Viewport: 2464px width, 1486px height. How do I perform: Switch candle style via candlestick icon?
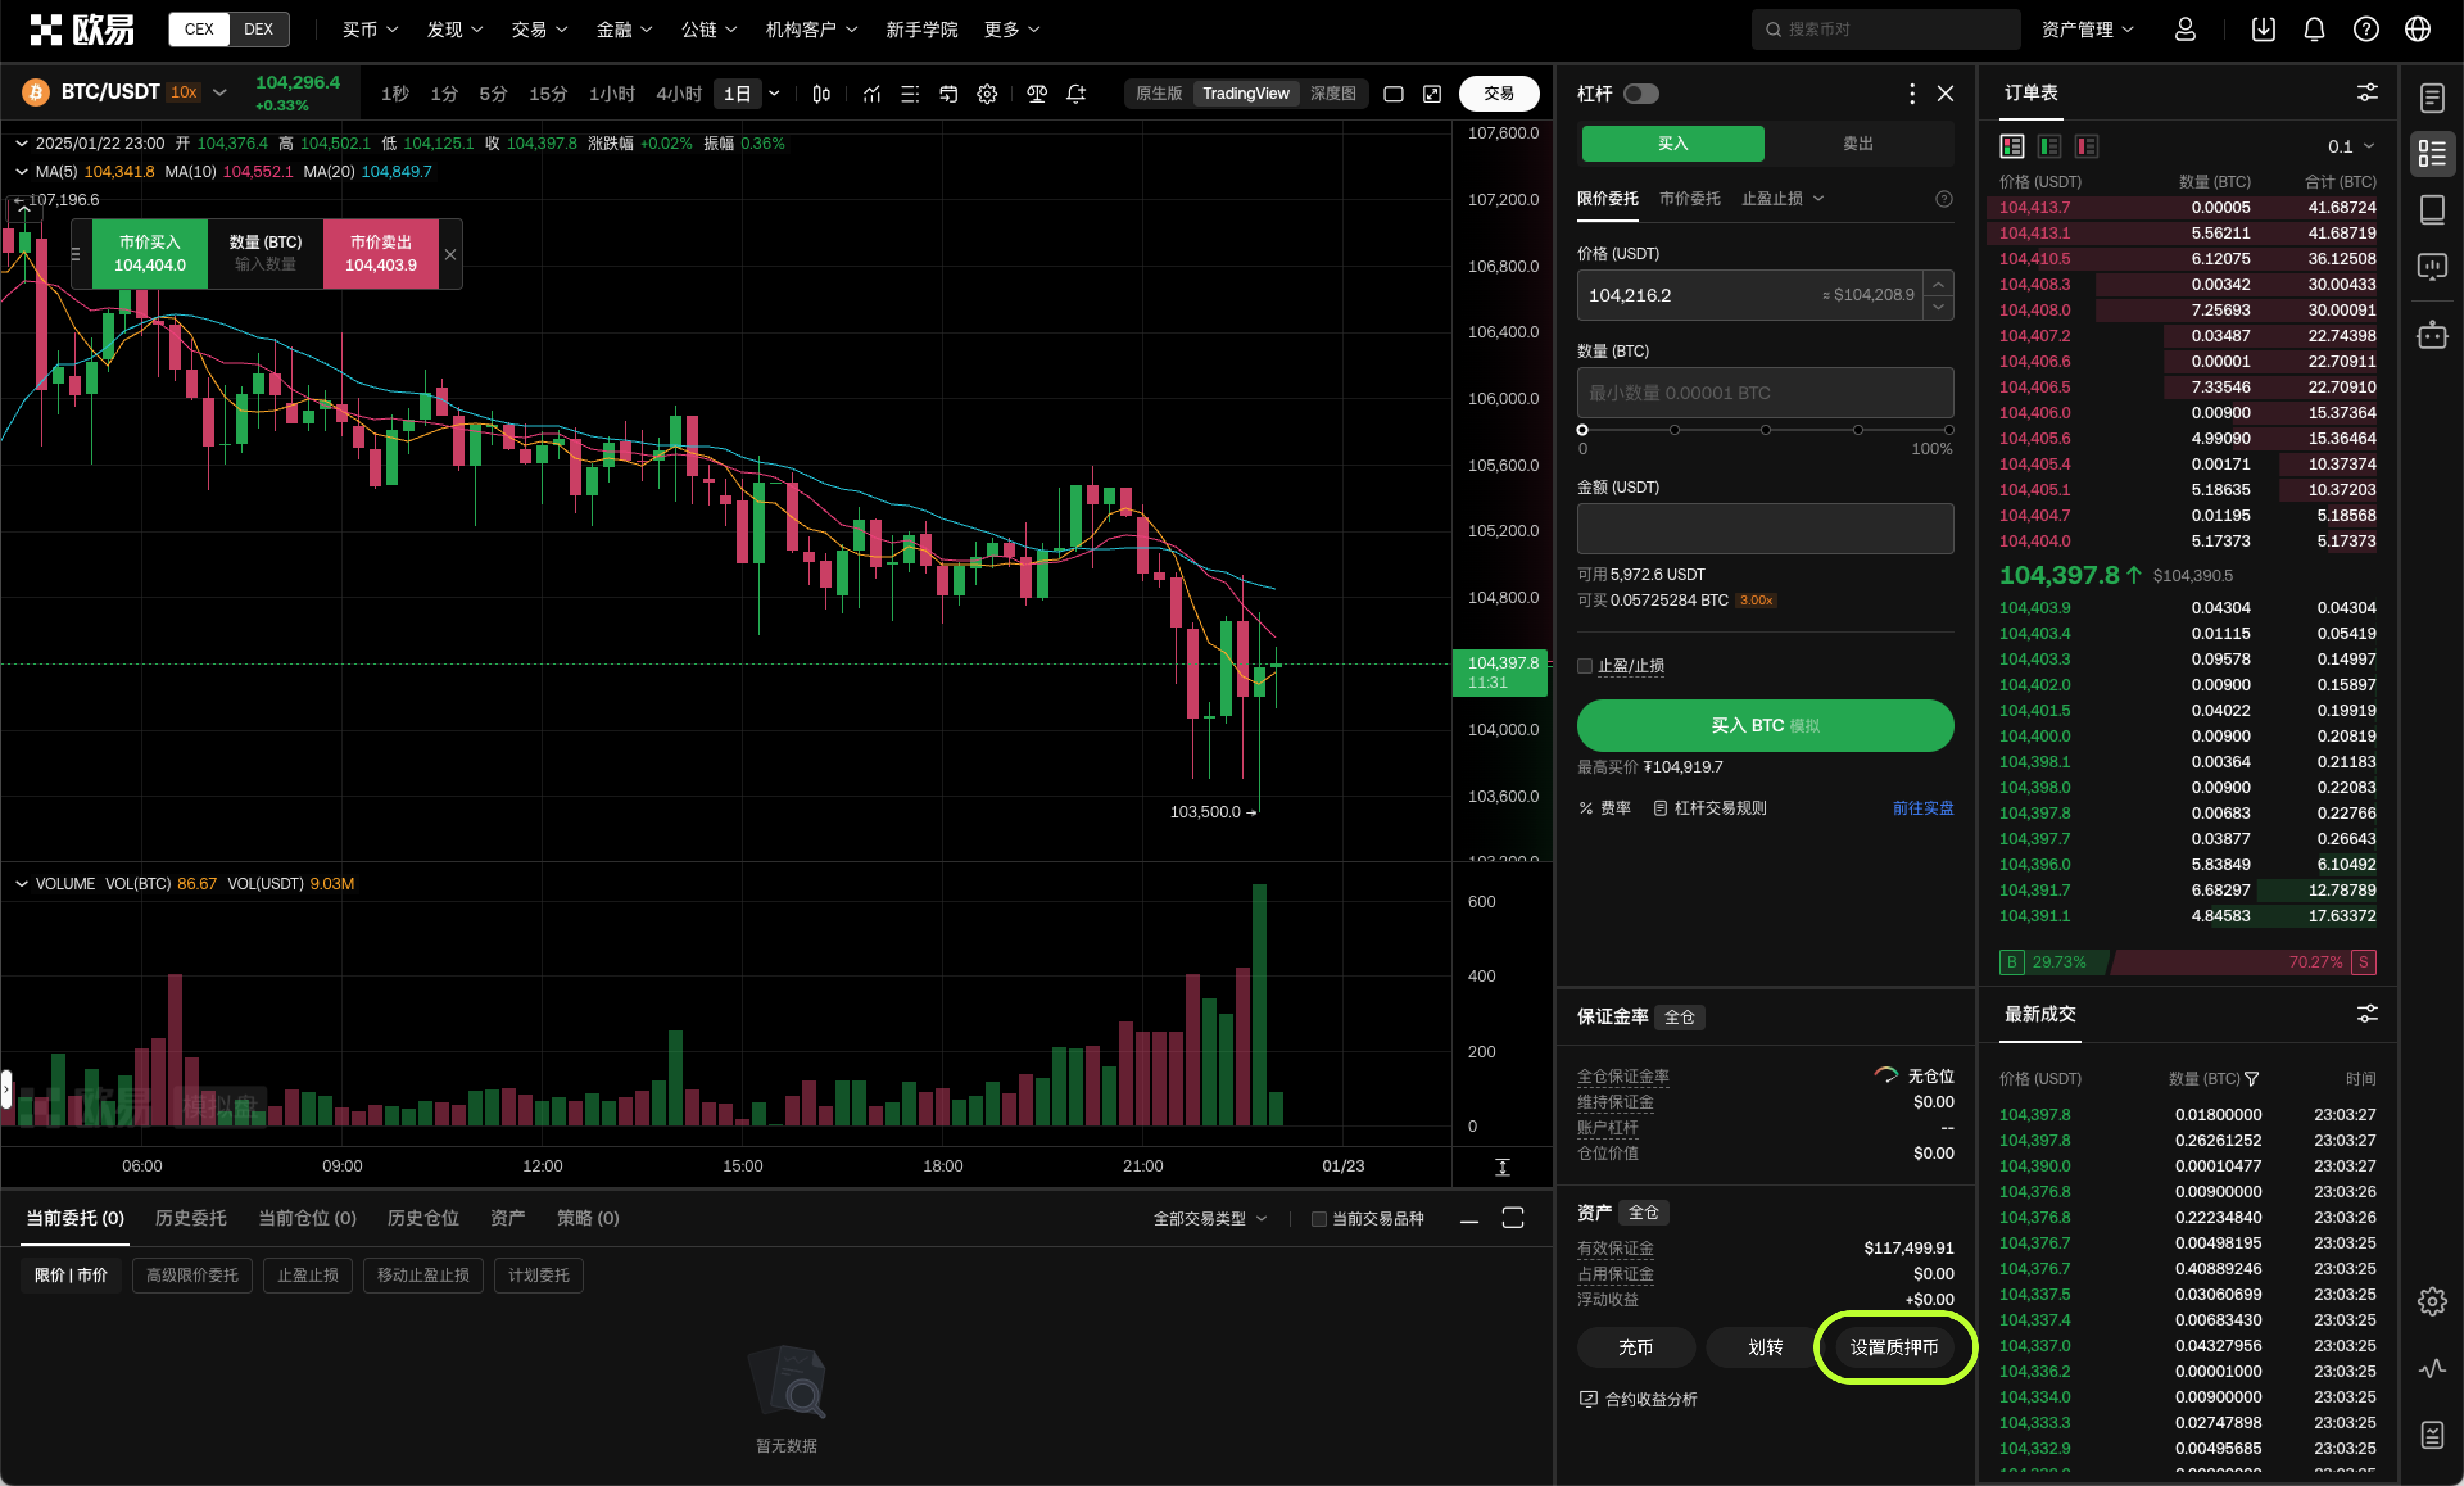click(x=821, y=94)
